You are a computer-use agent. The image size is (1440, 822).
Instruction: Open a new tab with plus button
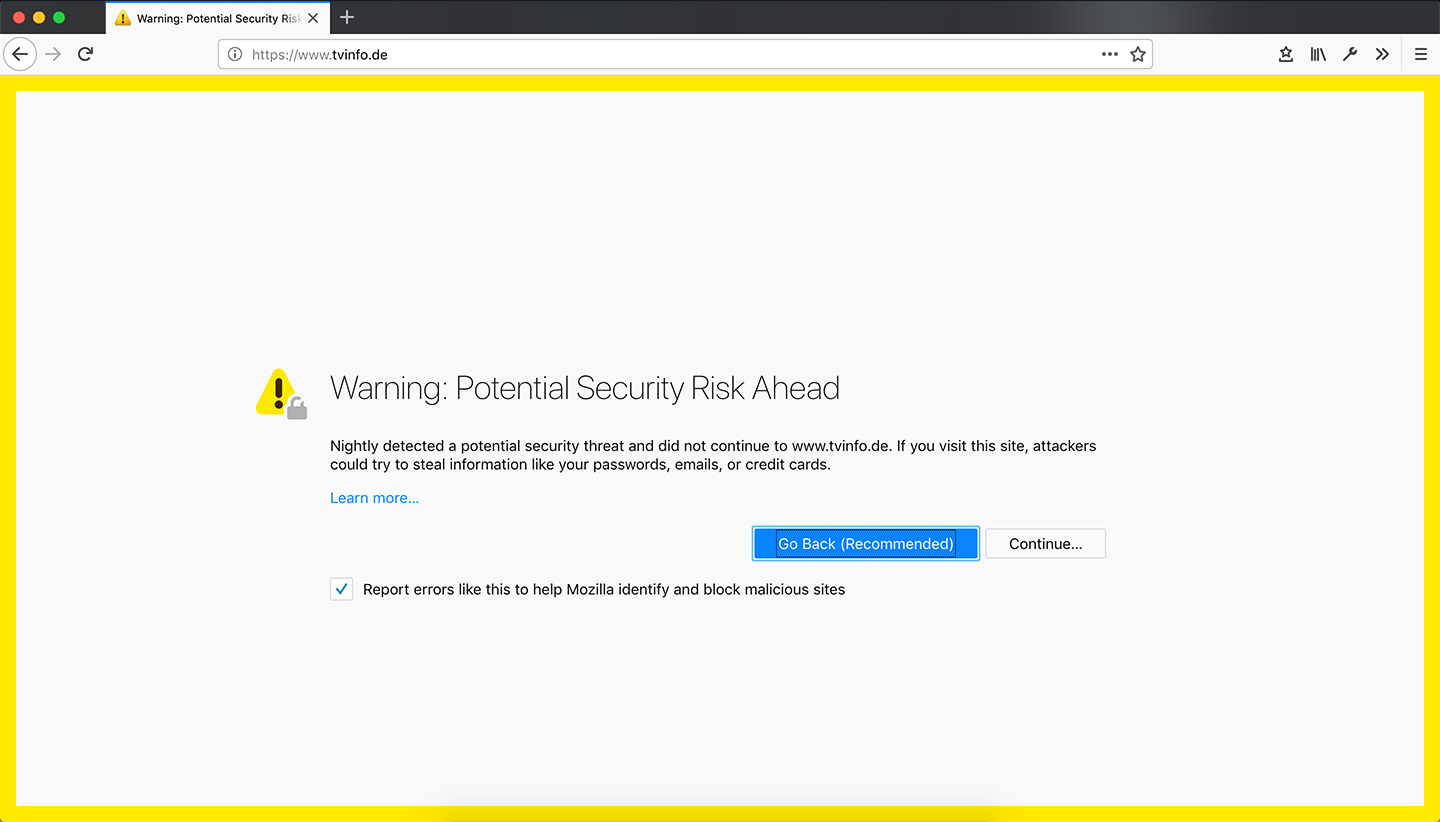click(x=347, y=17)
